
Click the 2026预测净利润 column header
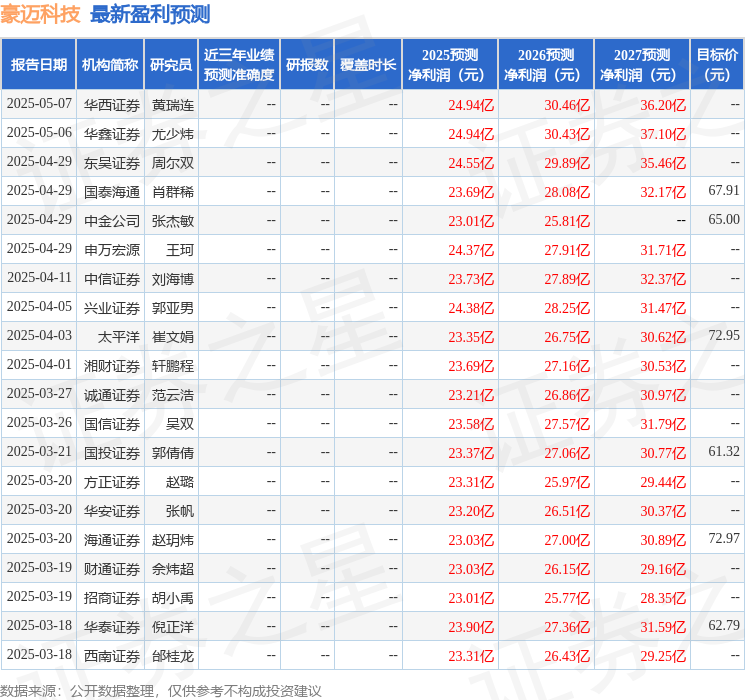coord(546,65)
